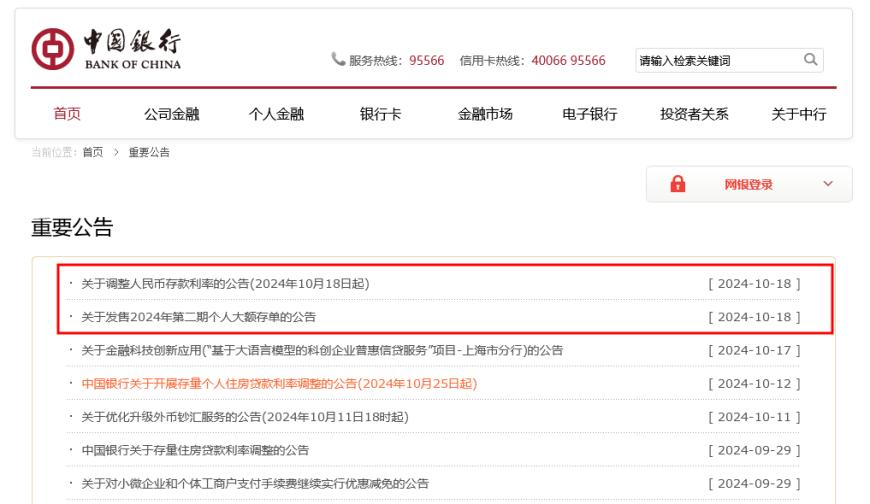Open the 关于中行 menu
The width and height of the screenshot is (870, 504).
pos(799,114)
